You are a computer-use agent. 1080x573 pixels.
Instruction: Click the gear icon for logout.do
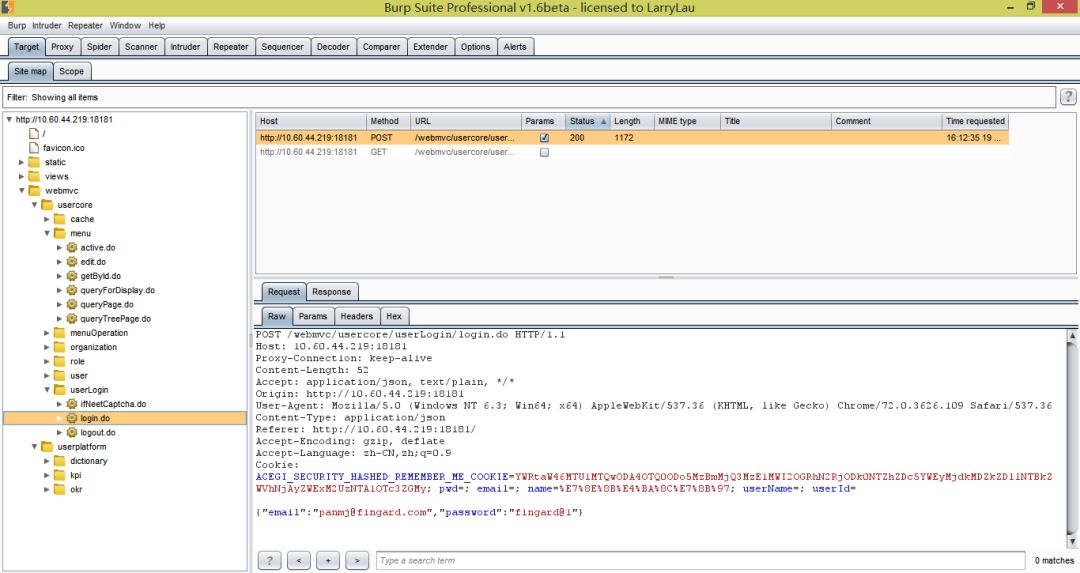72,433
